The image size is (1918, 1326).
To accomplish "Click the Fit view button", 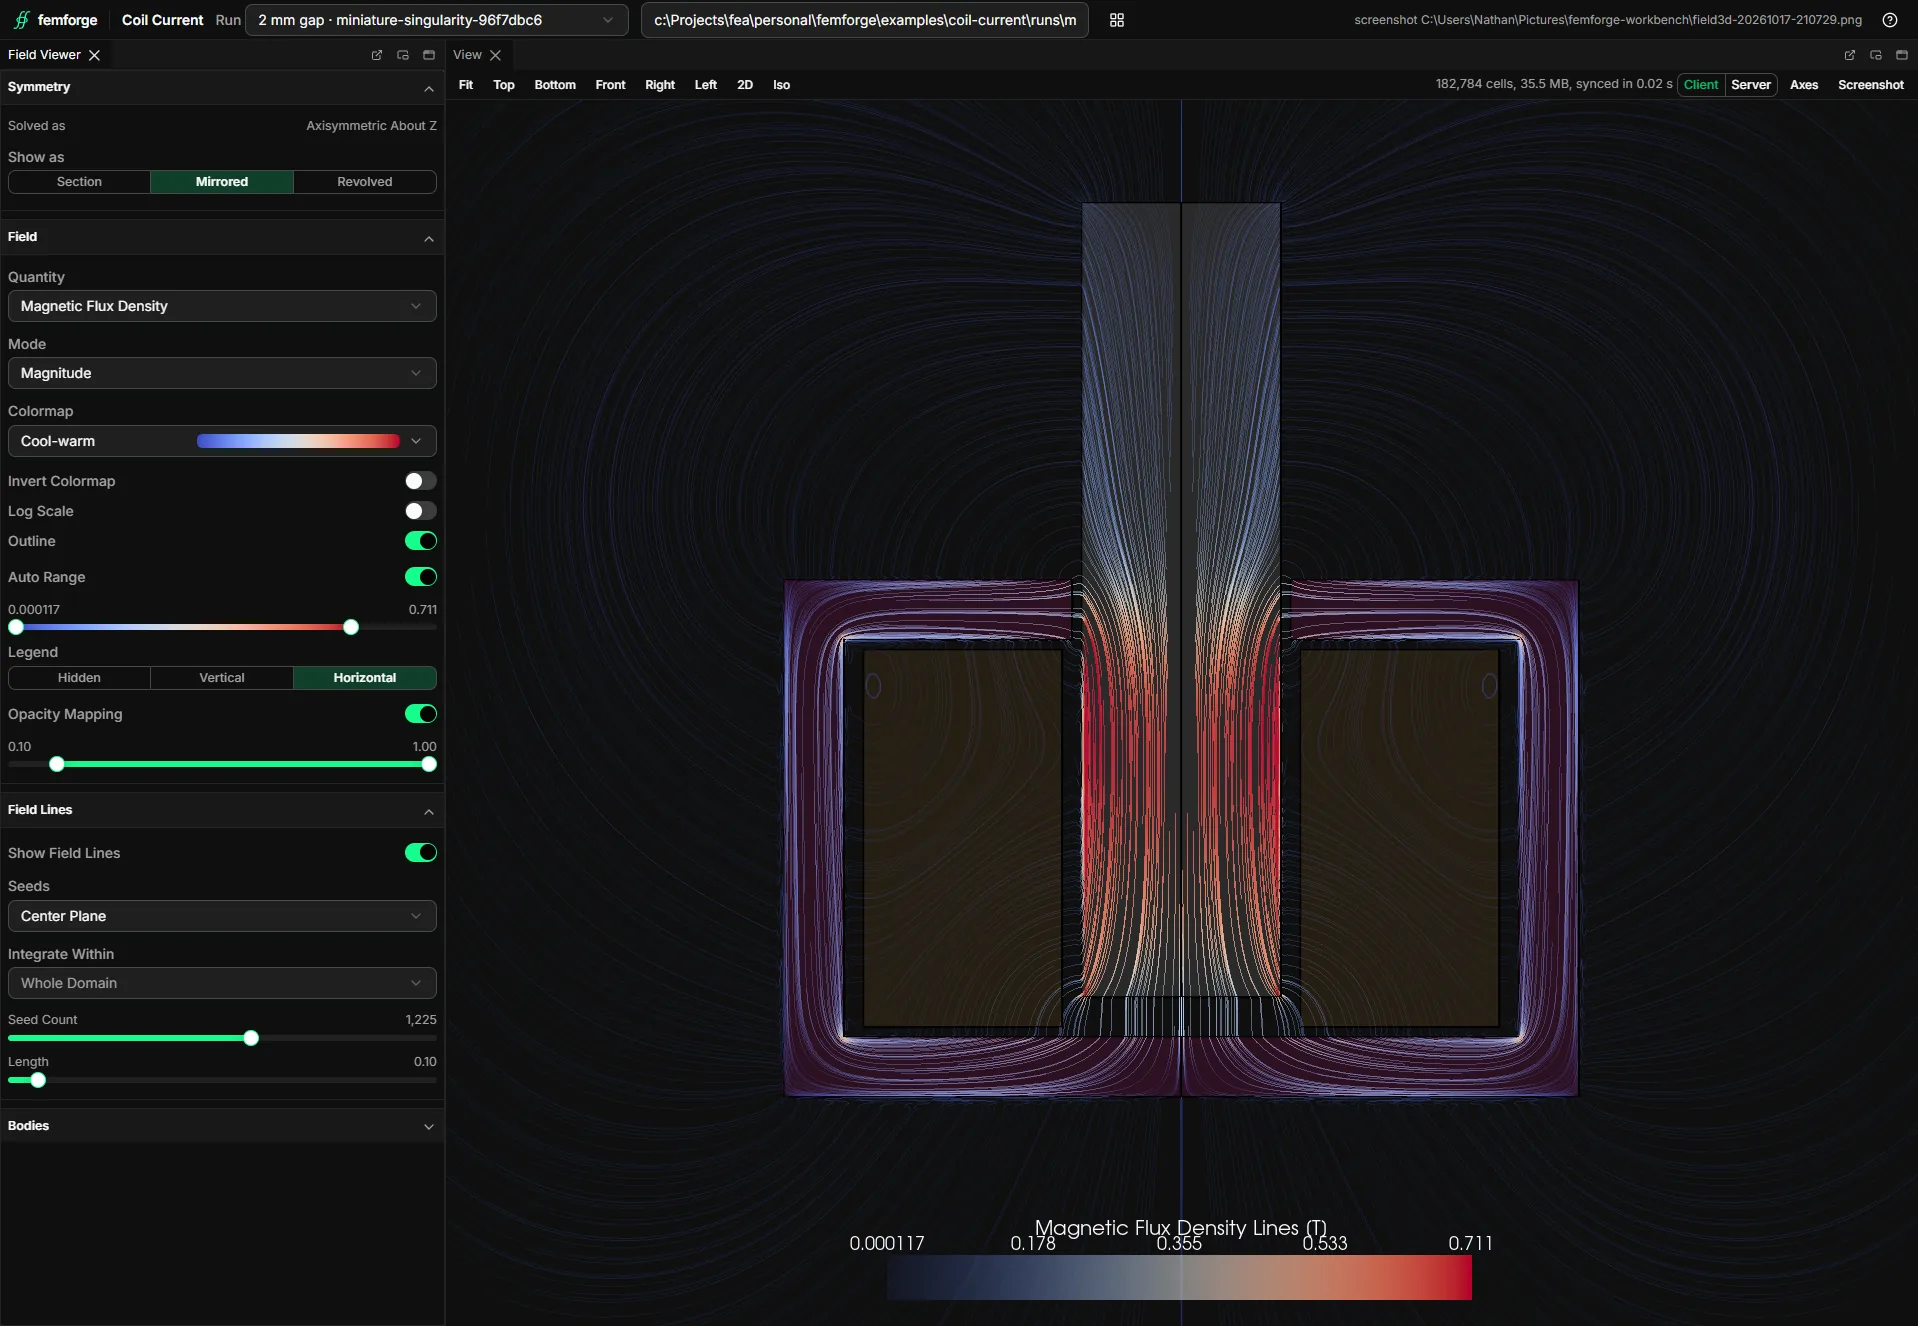I will (x=466, y=85).
